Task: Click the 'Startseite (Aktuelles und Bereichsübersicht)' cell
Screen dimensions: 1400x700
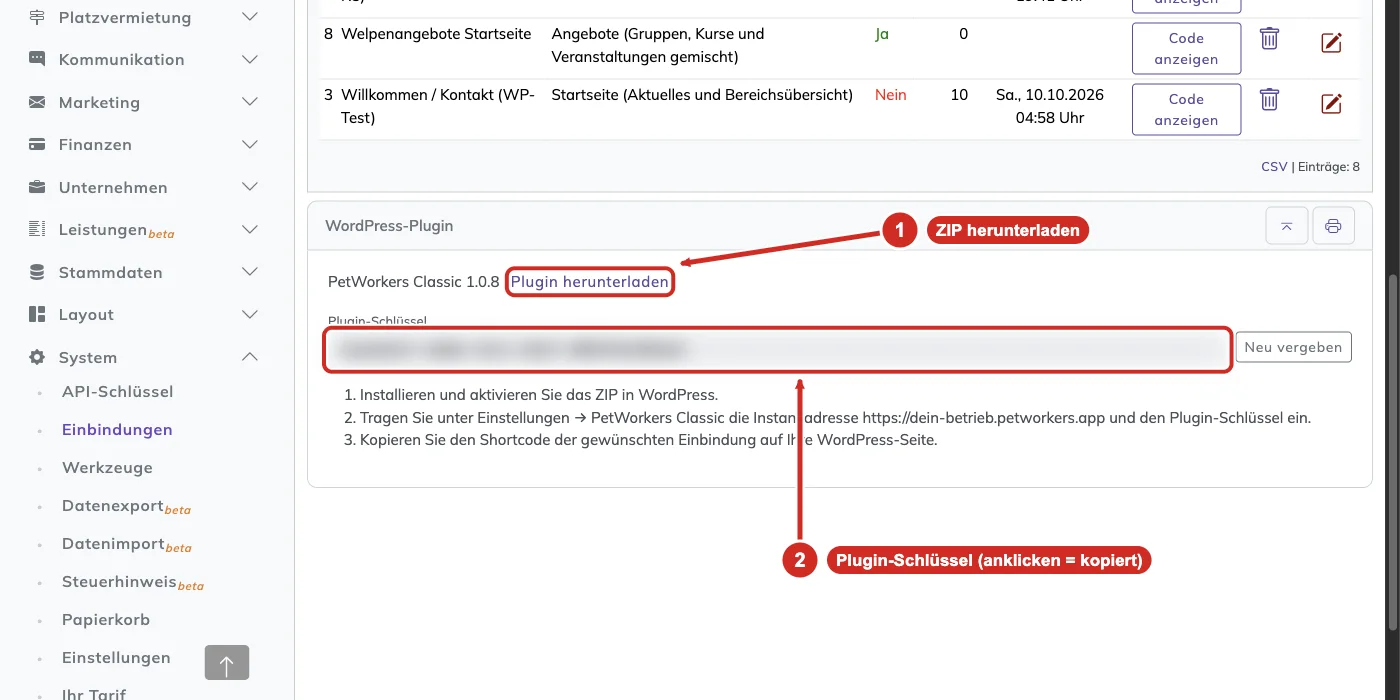Action: tap(702, 95)
